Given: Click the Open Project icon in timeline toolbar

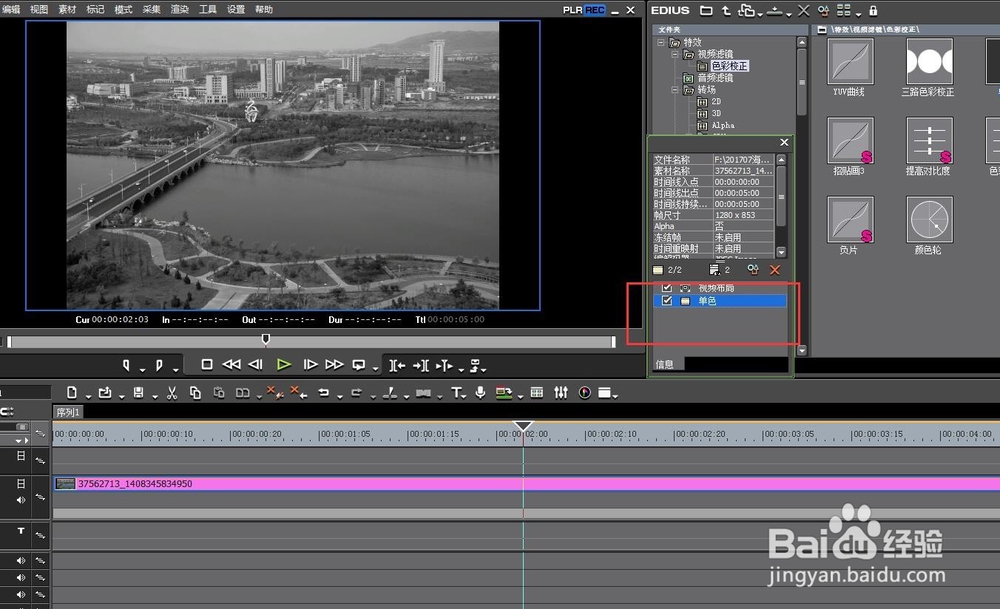Looking at the screenshot, I should coord(105,393).
